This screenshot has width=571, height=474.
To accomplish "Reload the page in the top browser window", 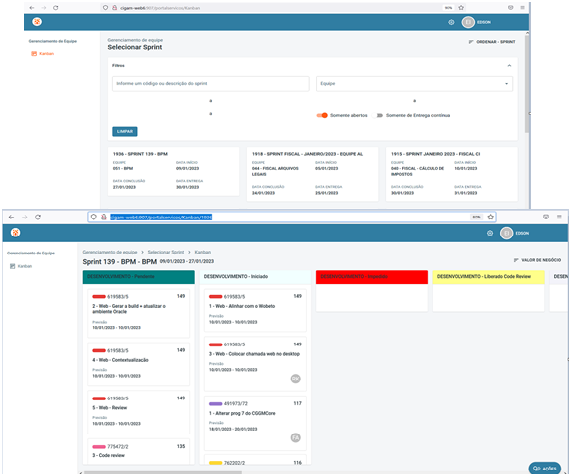I will pos(55,8).
